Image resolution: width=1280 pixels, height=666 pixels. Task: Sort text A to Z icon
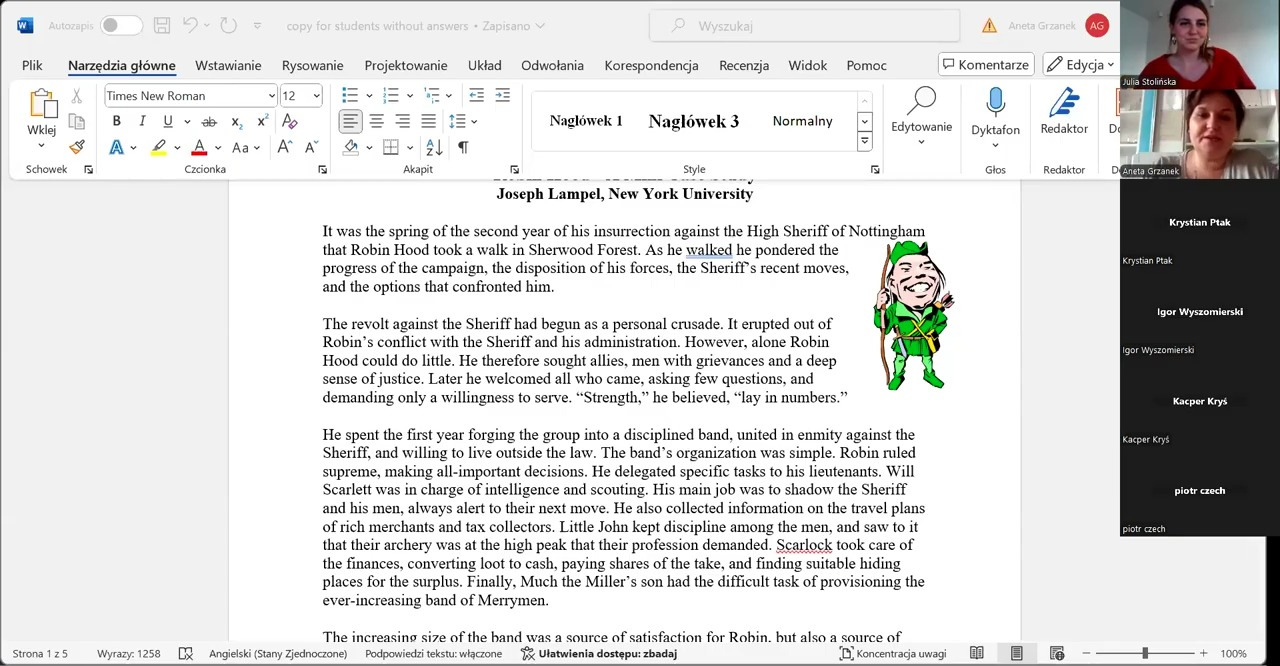tap(434, 147)
